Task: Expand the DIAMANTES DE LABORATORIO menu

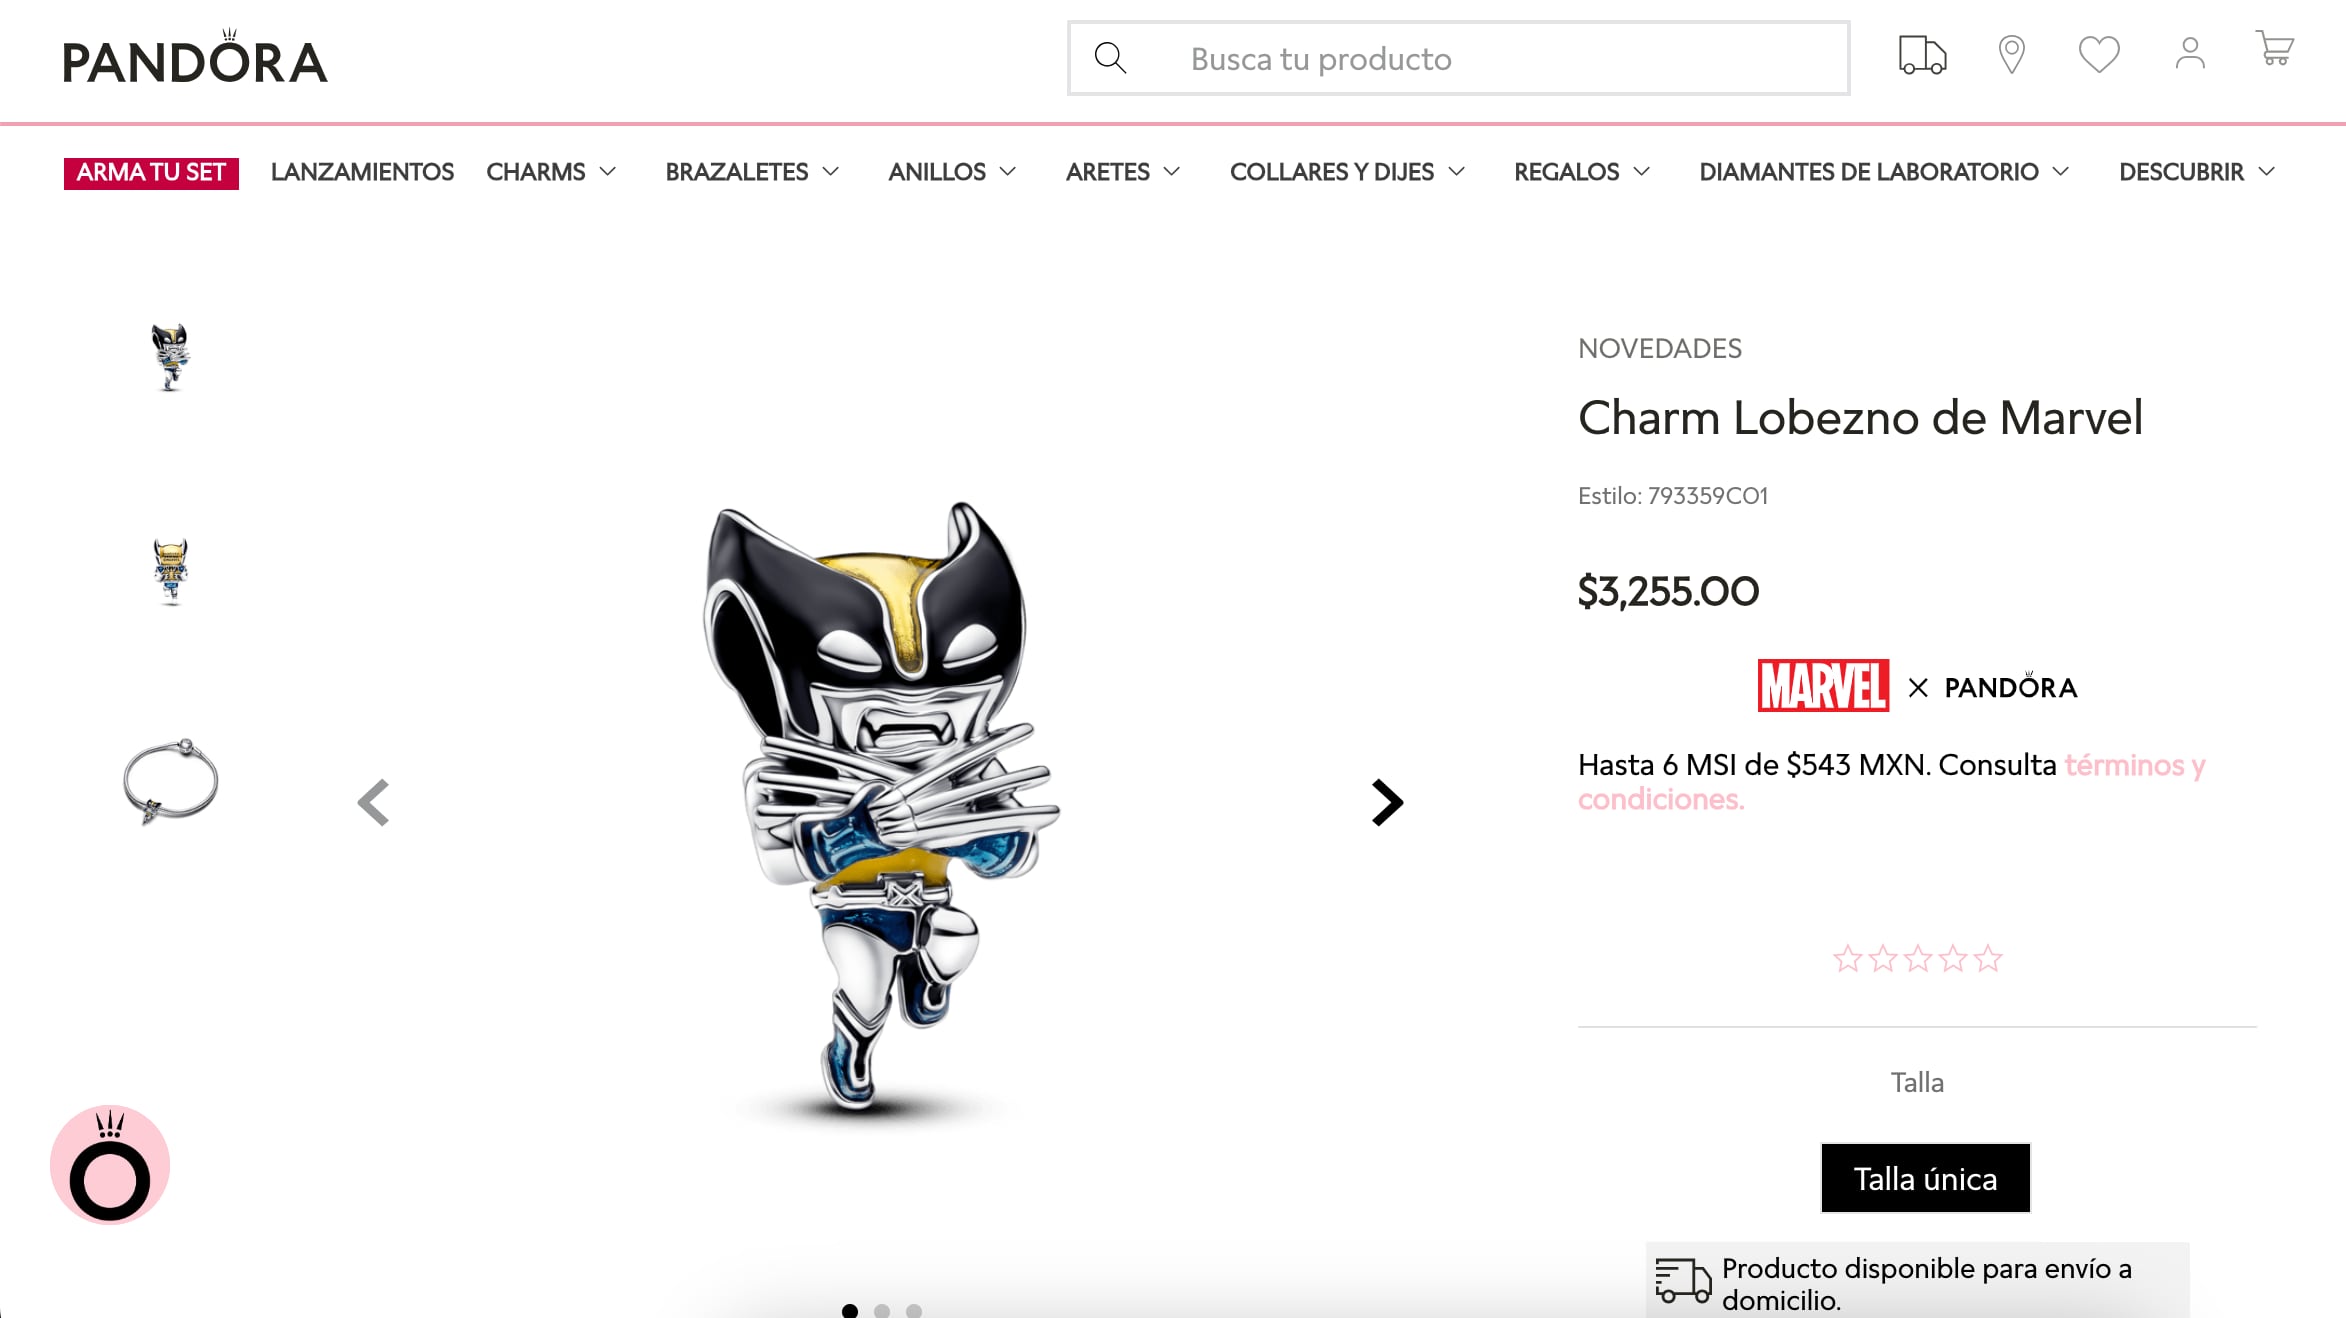Action: pos(1884,171)
